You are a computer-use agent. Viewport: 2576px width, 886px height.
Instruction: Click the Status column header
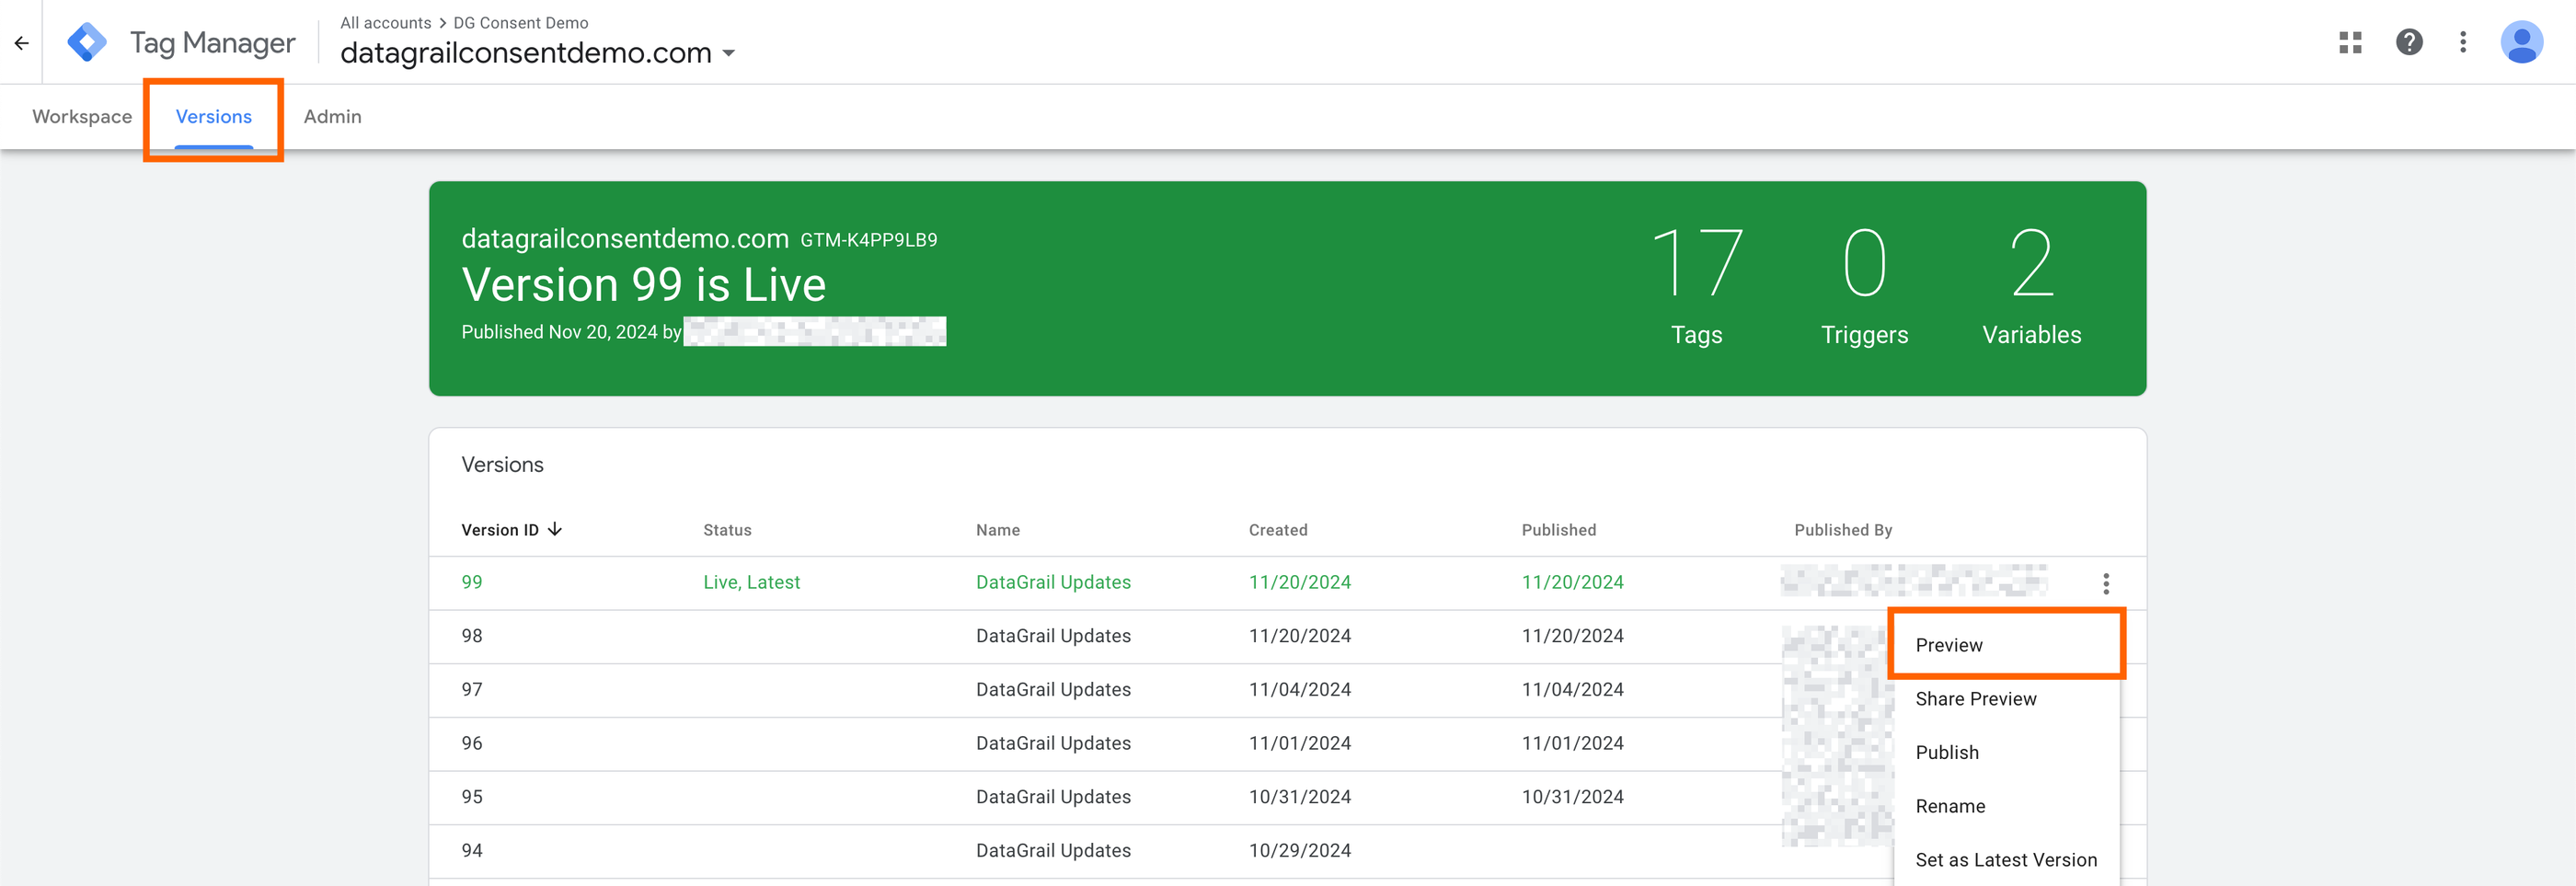coord(727,530)
